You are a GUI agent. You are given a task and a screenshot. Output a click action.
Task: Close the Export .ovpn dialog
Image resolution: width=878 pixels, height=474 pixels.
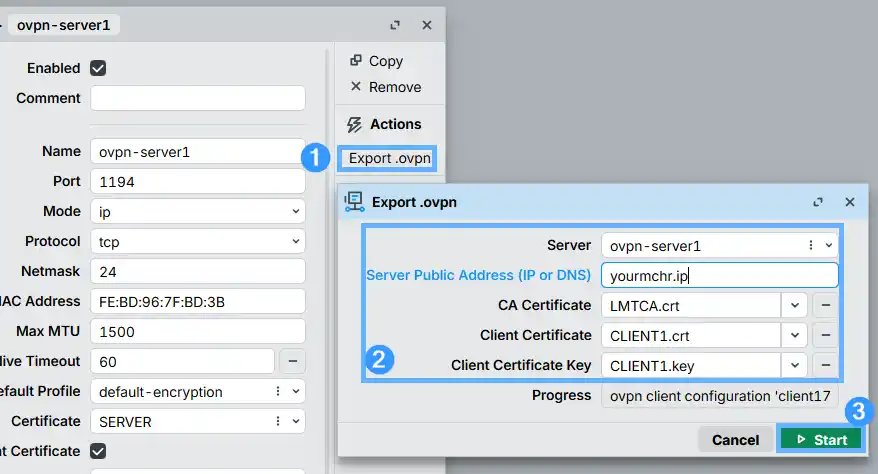tap(850, 202)
